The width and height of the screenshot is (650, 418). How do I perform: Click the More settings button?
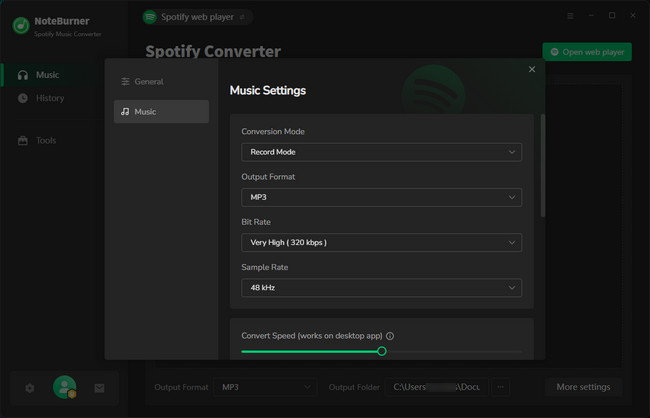pos(584,386)
